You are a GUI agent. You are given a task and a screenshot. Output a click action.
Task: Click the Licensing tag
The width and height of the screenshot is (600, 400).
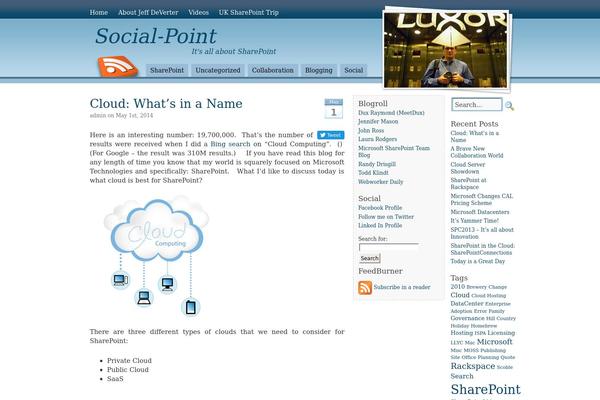pyautogui.click(x=501, y=333)
